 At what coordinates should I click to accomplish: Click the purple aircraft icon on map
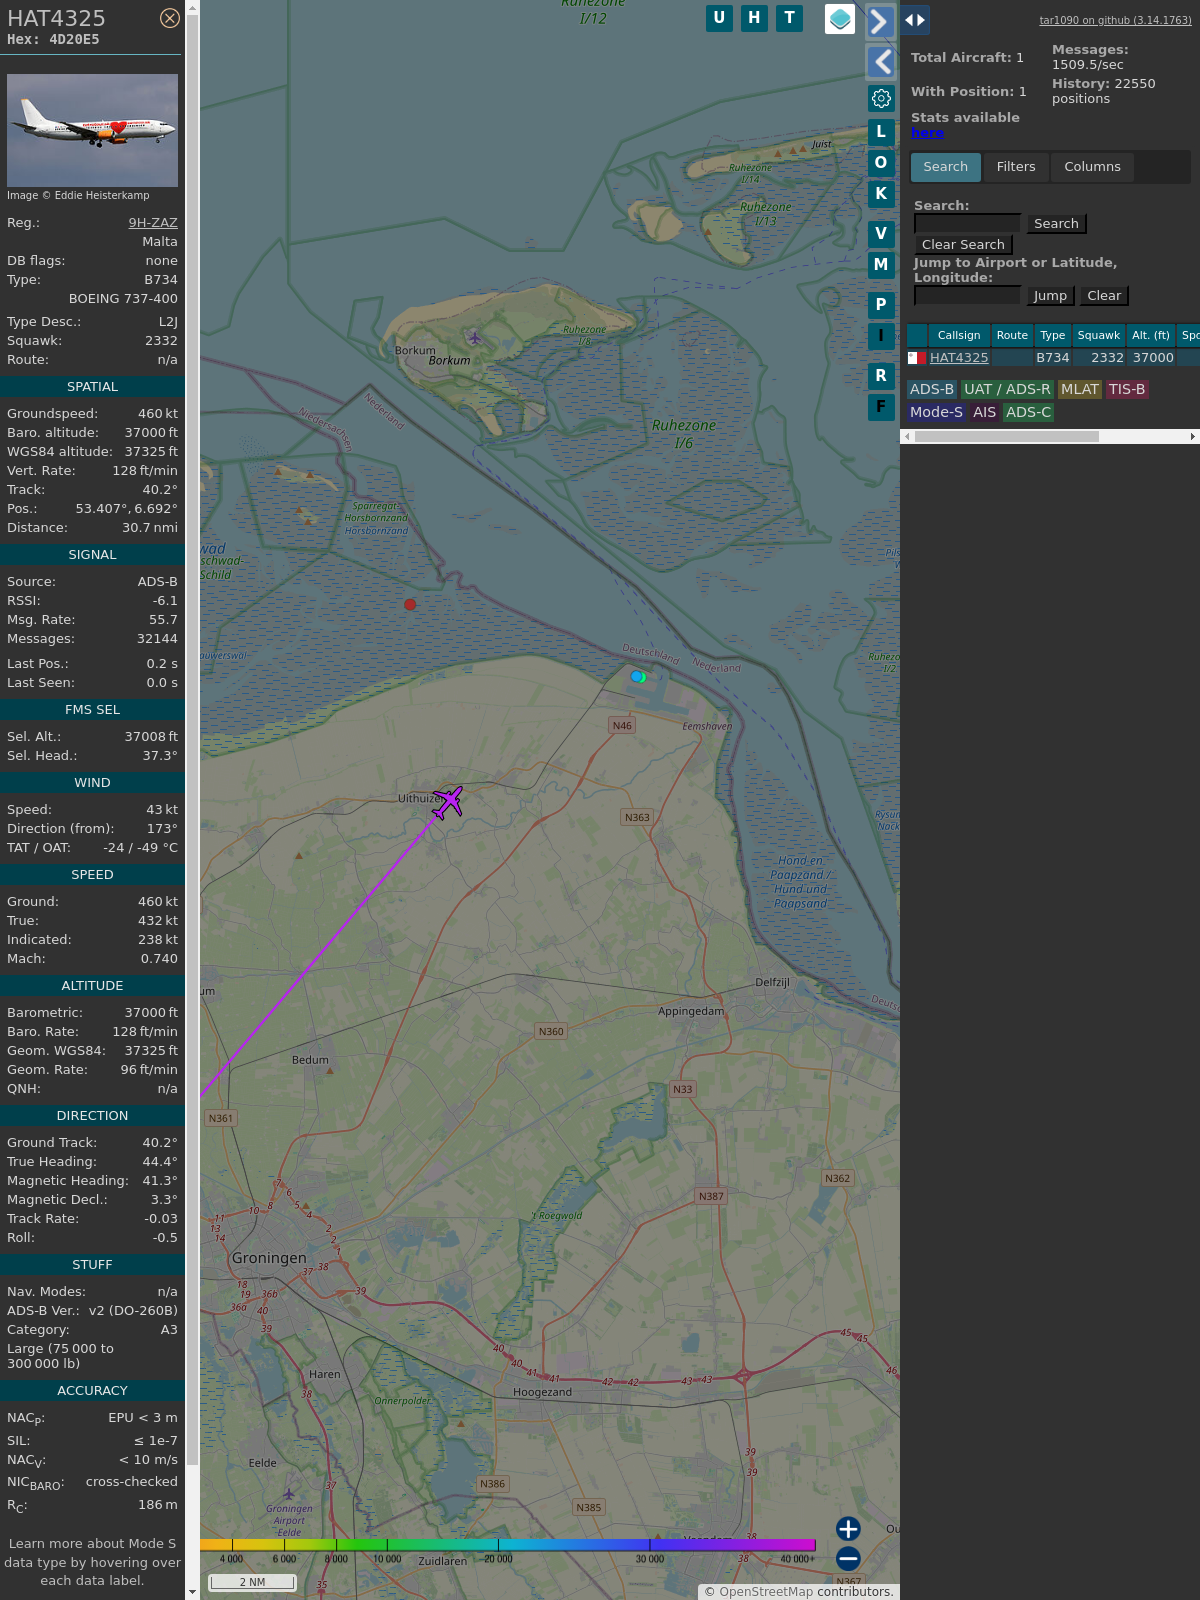click(448, 801)
